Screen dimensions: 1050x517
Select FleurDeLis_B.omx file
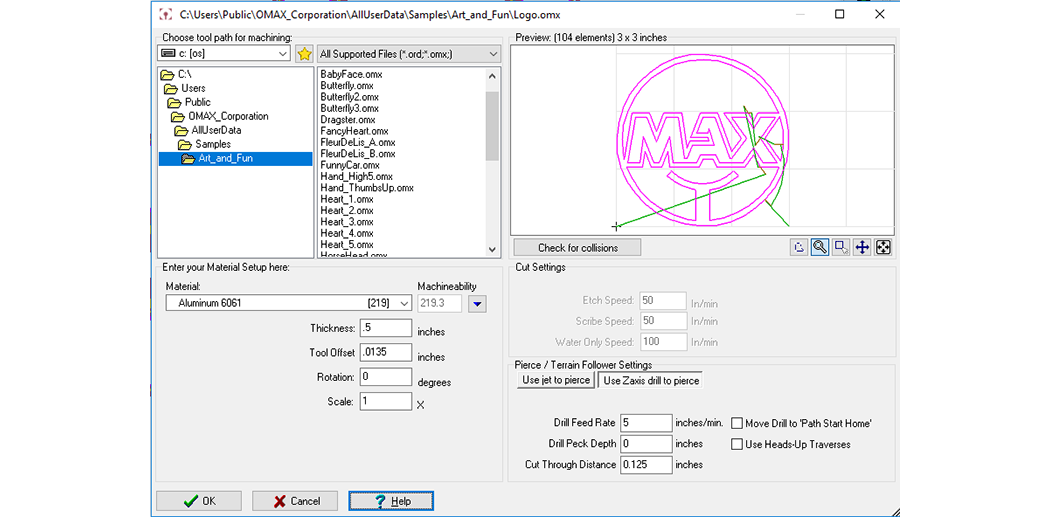pos(358,153)
